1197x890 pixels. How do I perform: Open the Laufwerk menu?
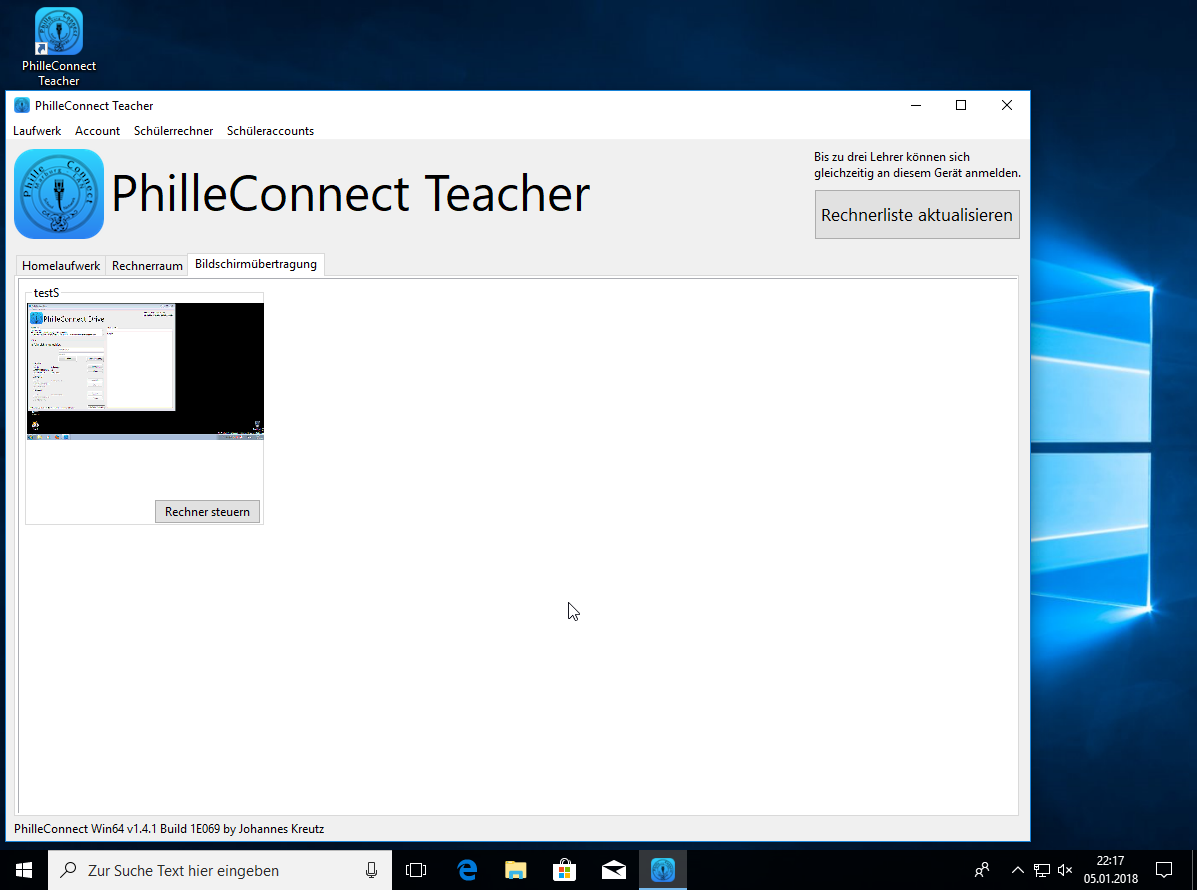[x=37, y=131]
